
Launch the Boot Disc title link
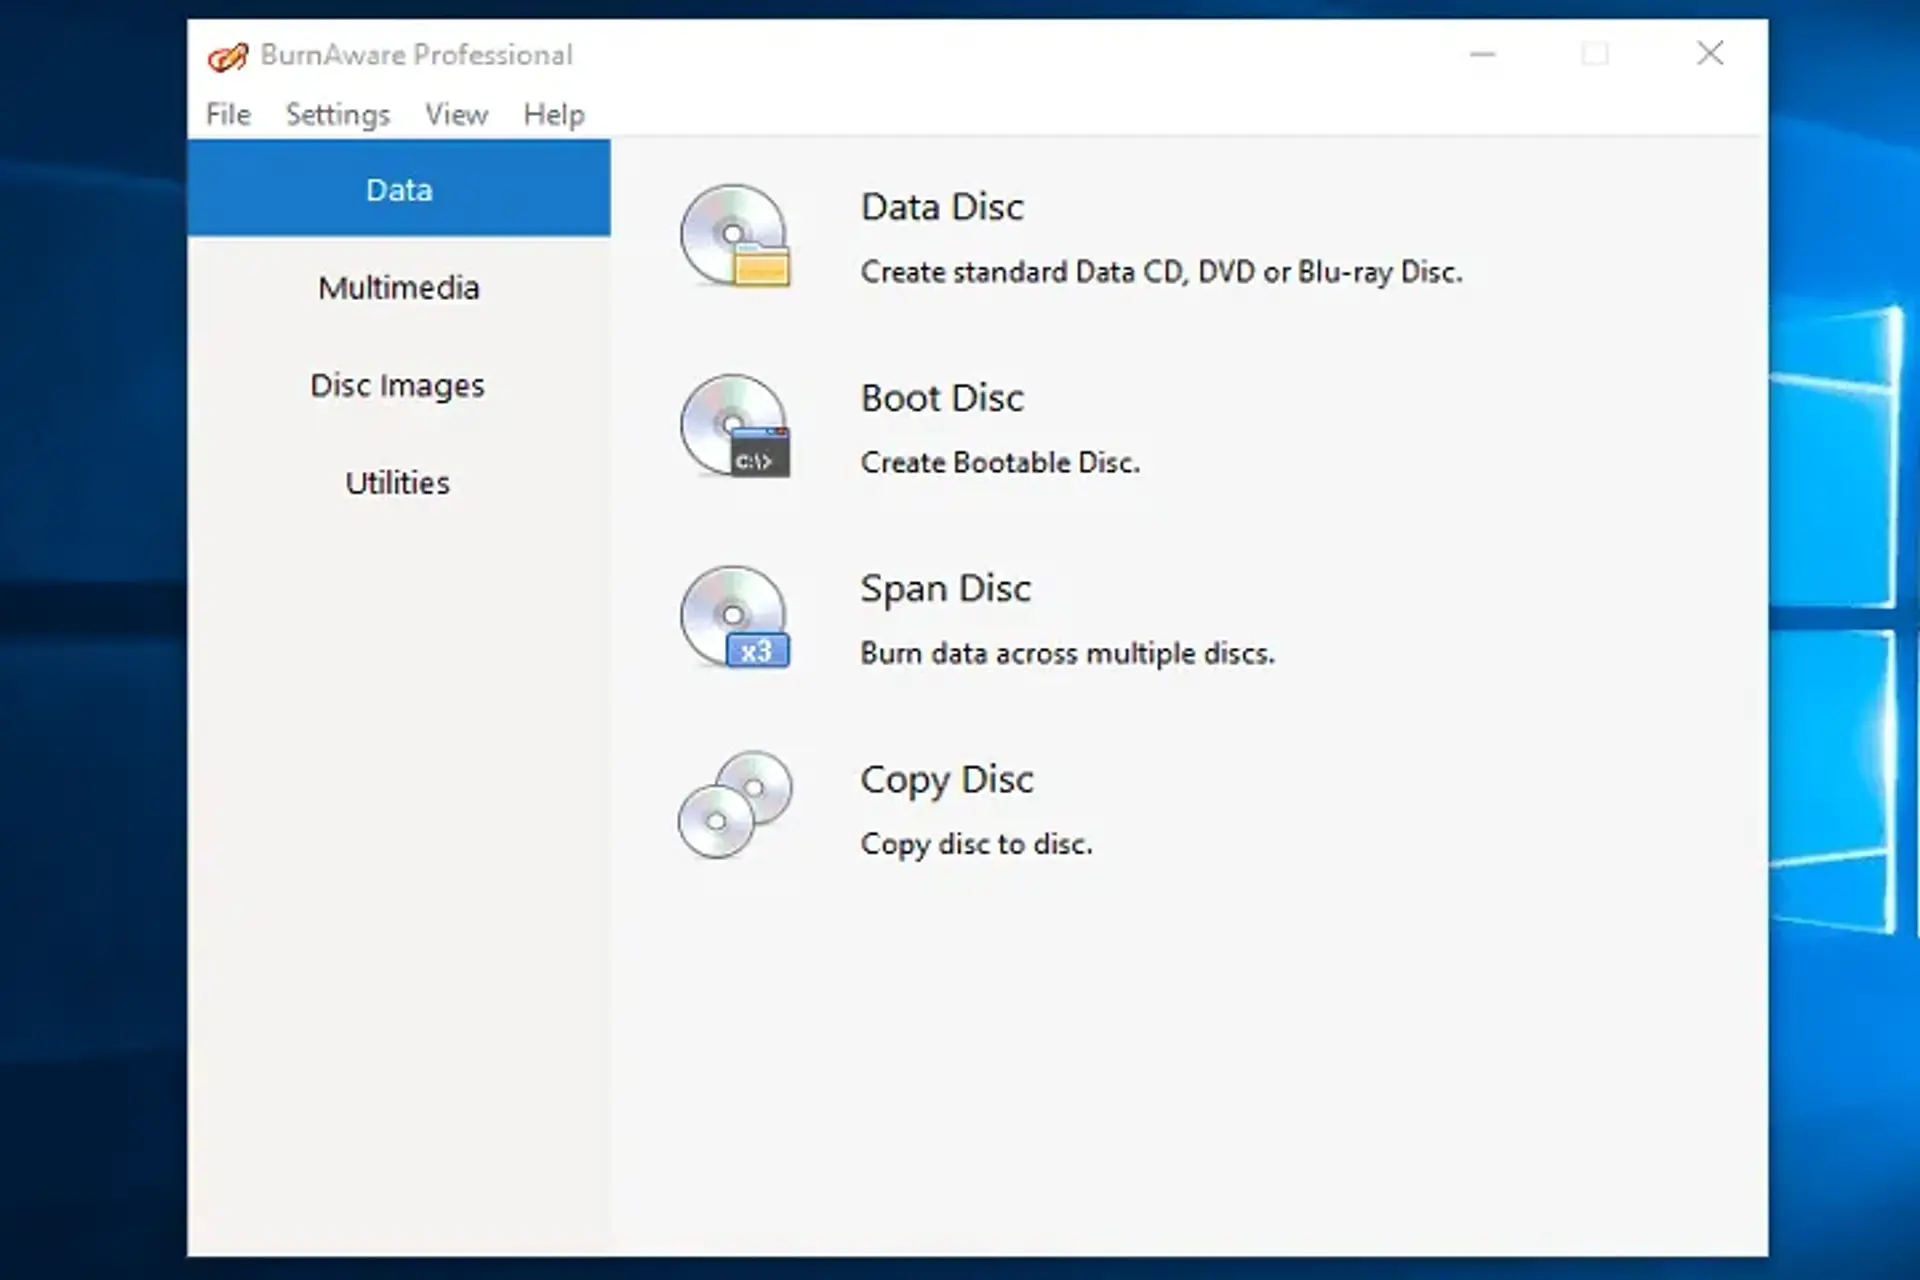tap(942, 398)
